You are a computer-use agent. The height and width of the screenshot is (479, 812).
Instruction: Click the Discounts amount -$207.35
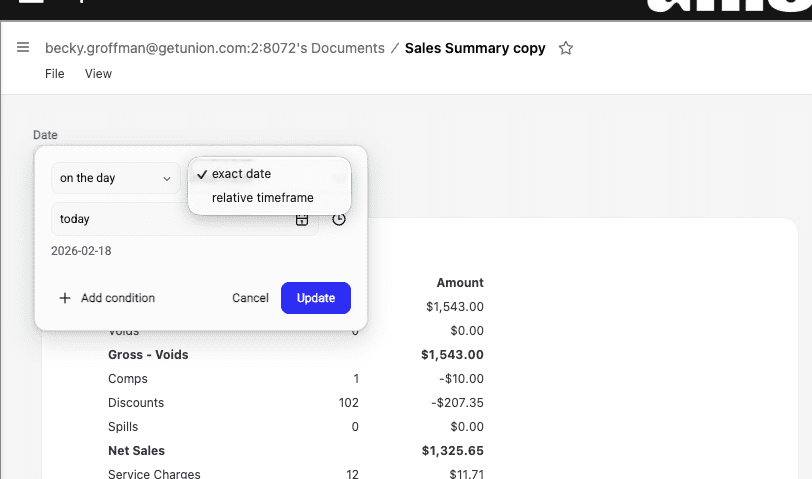(x=457, y=403)
